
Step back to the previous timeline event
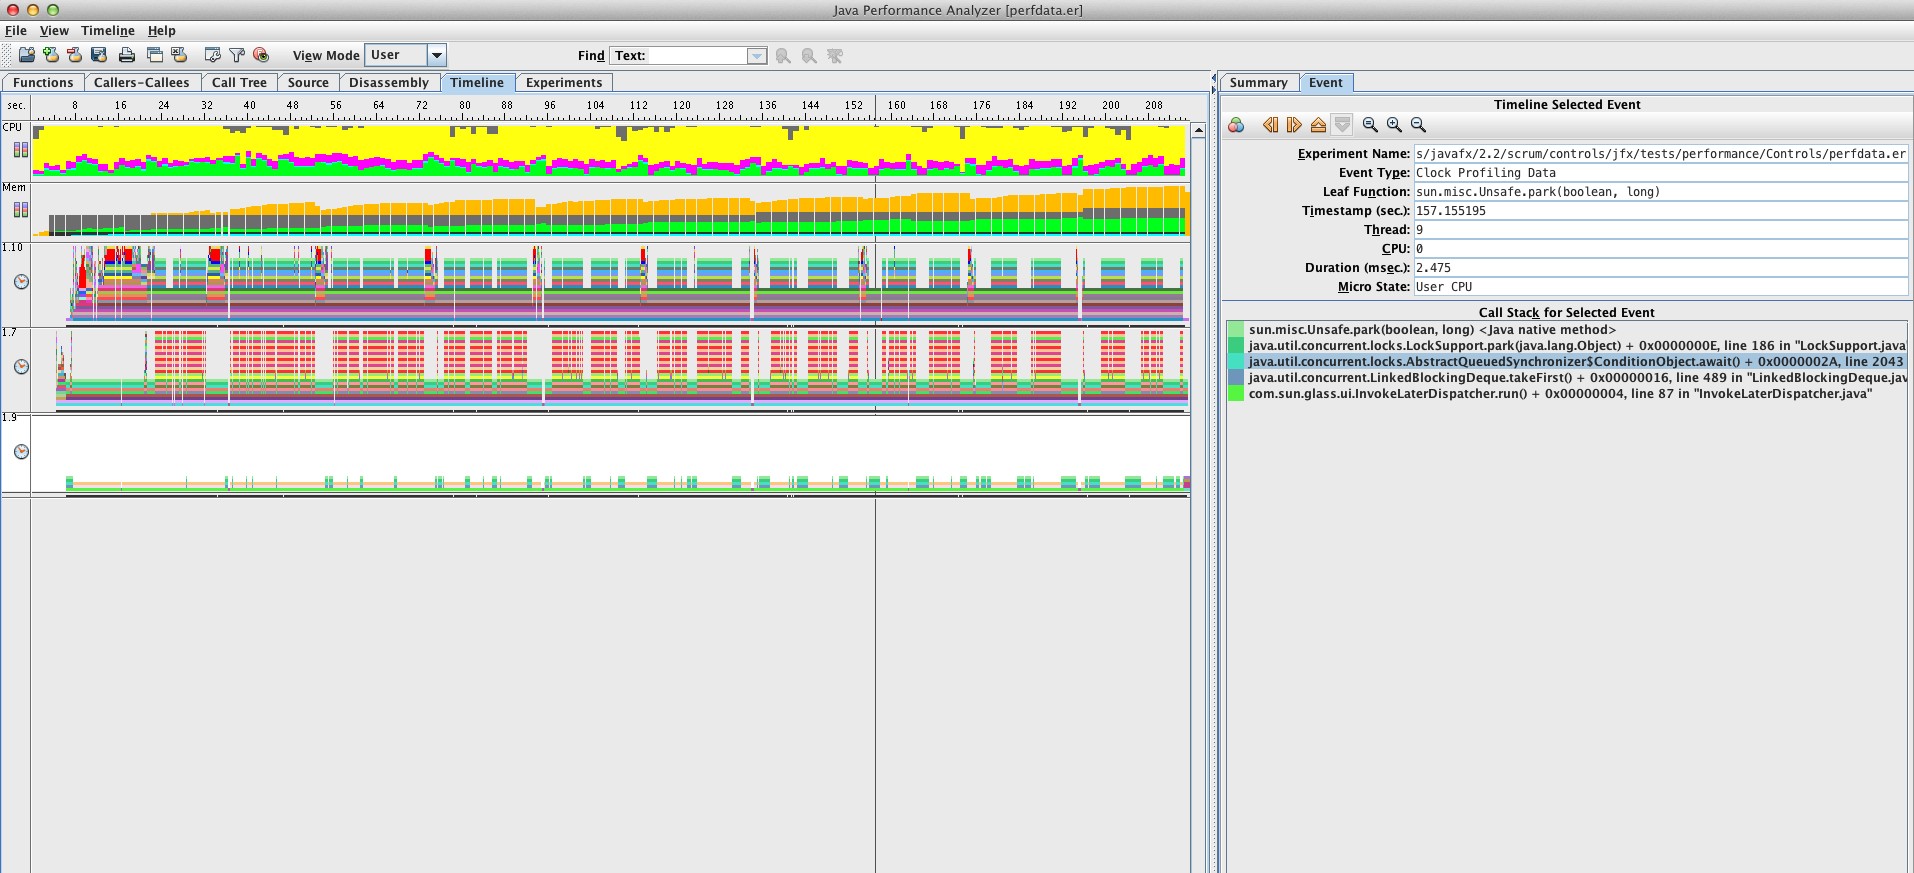[1270, 125]
